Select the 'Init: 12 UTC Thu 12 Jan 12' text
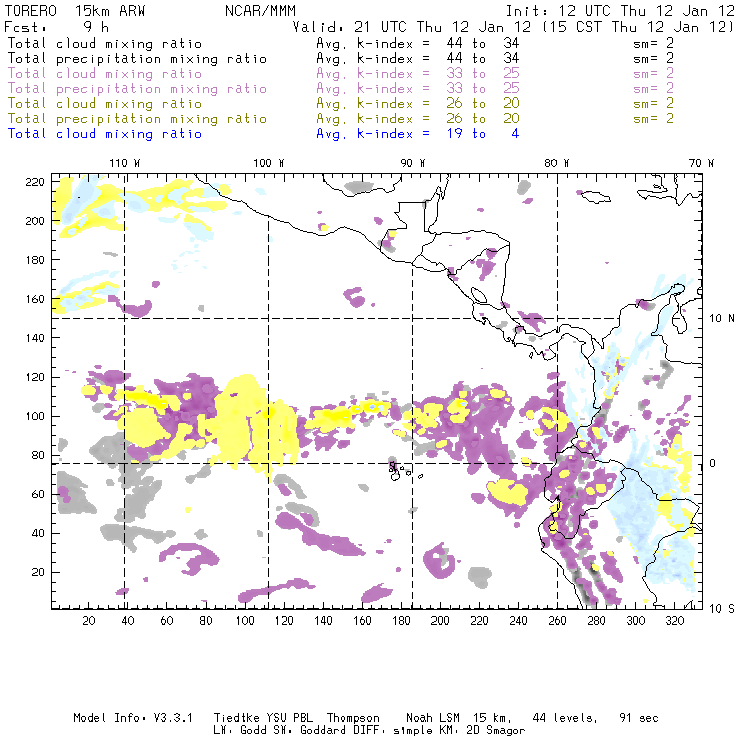The width and height of the screenshot is (740, 740). [620, 11]
